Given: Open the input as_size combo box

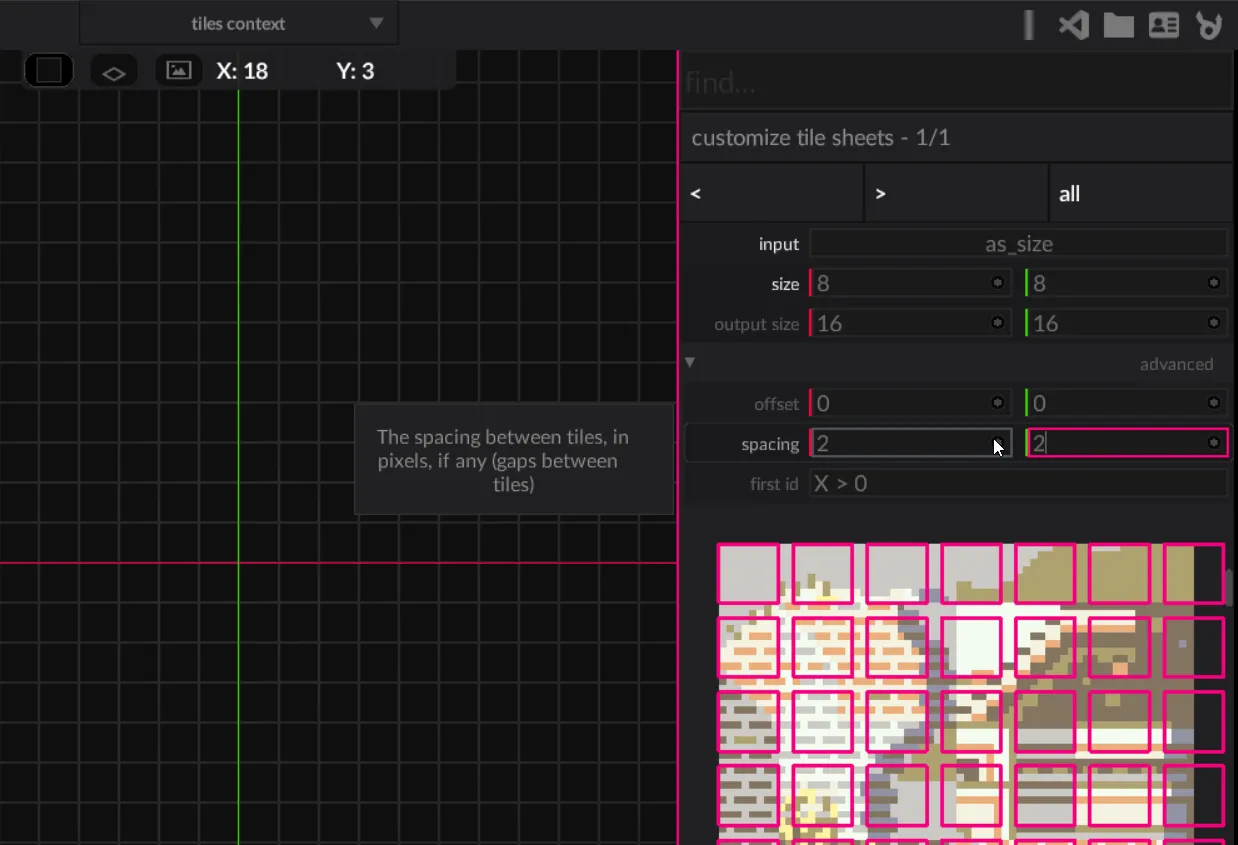Looking at the screenshot, I should [x=1018, y=244].
